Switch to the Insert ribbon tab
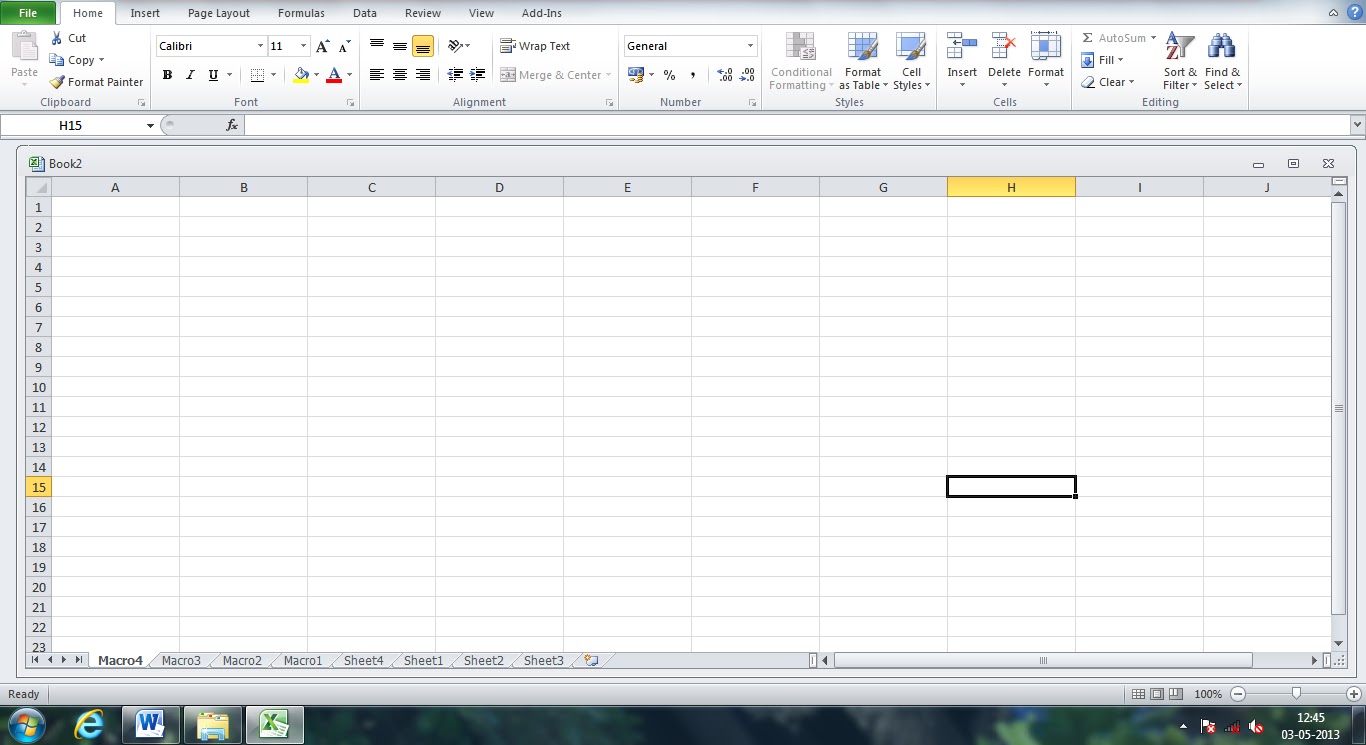1366x745 pixels. coord(145,13)
